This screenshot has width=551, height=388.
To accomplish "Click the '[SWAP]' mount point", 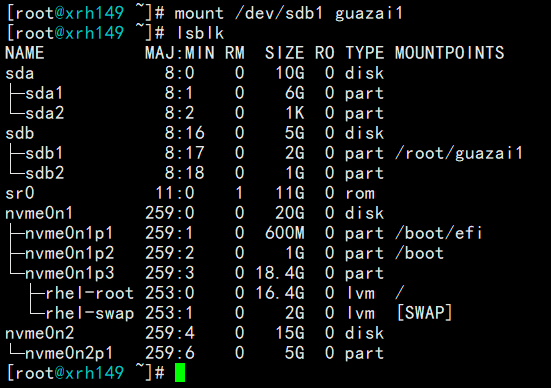I will click(x=424, y=313).
